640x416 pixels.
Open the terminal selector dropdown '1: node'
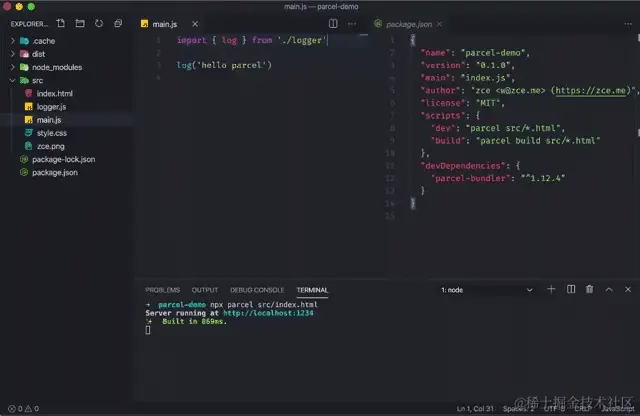pos(487,290)
